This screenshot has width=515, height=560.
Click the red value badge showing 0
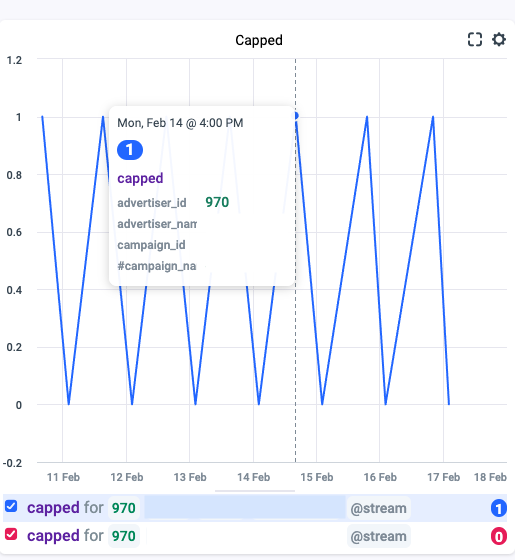(x=499, y=536)
